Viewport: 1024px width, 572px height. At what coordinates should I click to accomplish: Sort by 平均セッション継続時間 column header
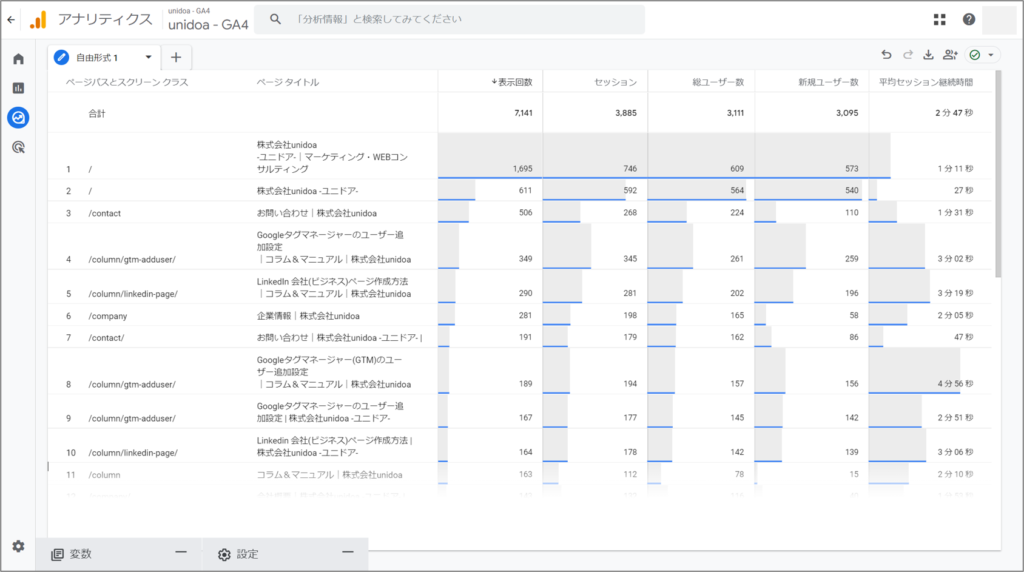pos(925,82)
